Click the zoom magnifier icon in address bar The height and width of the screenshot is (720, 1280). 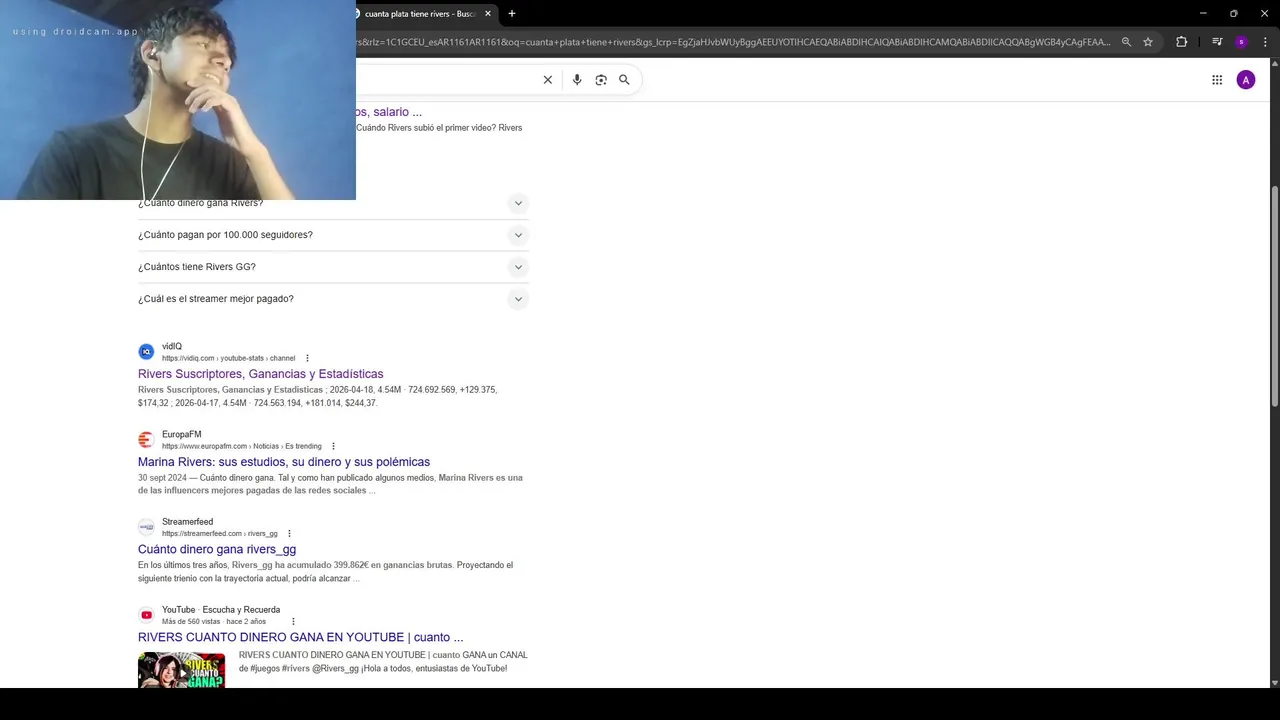coord(1126,42)
